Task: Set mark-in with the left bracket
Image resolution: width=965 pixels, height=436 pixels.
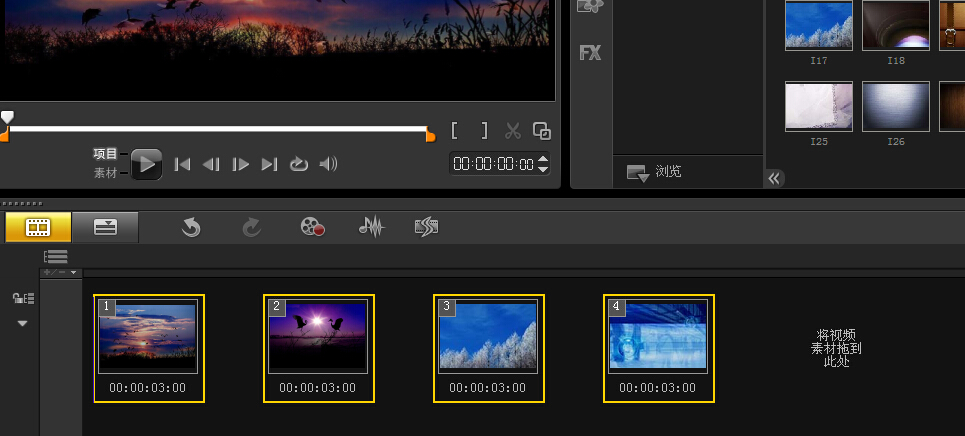Action: coord(455,130)
